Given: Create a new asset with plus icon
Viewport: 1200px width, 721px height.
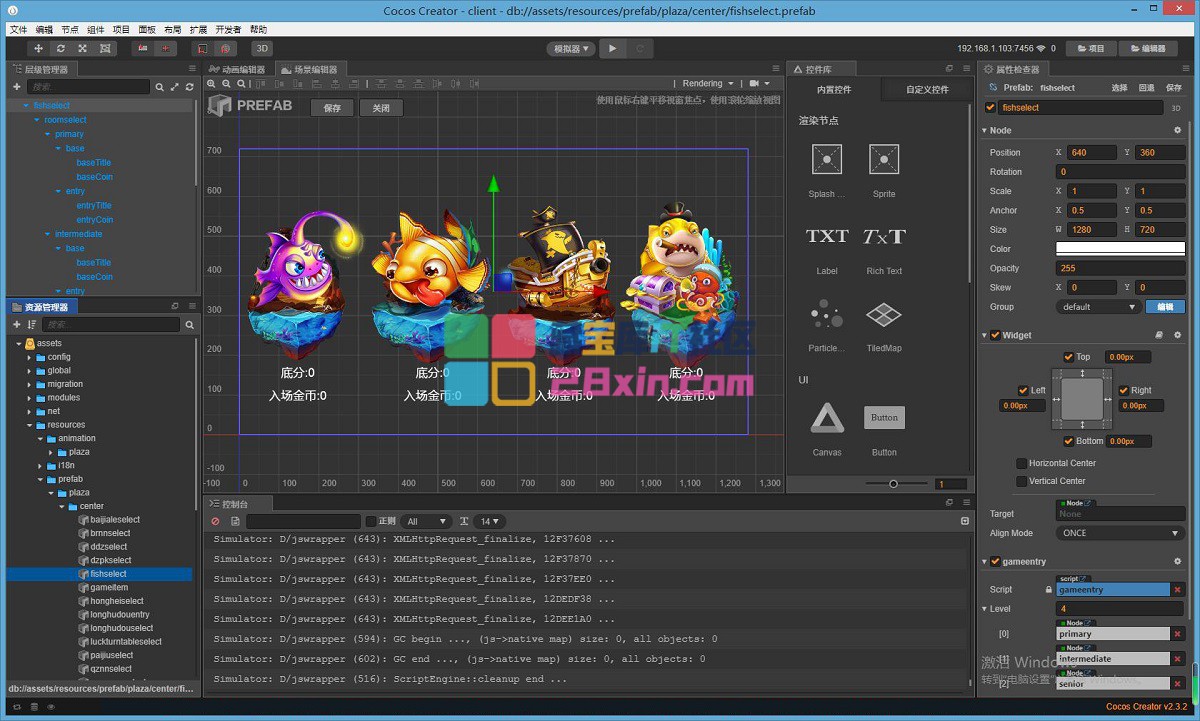Looking at the screenshot, I should tap(16, 325).
